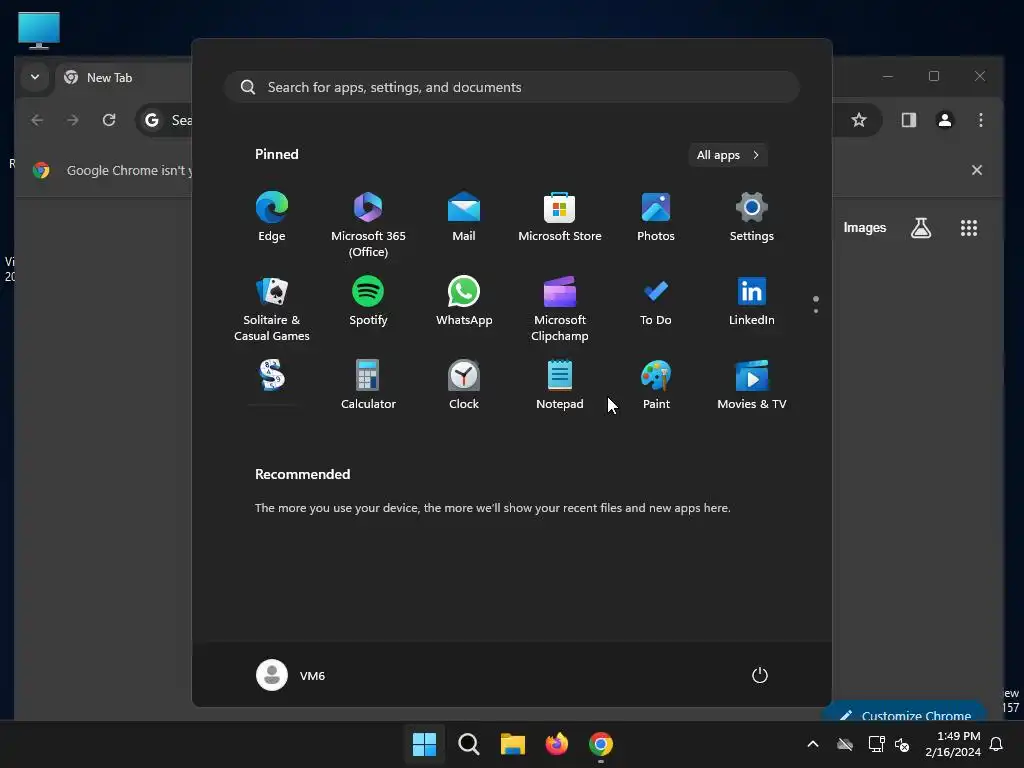Switch to Chrome on the taskbar
The image size is (1024, 768).
point(601,744)
